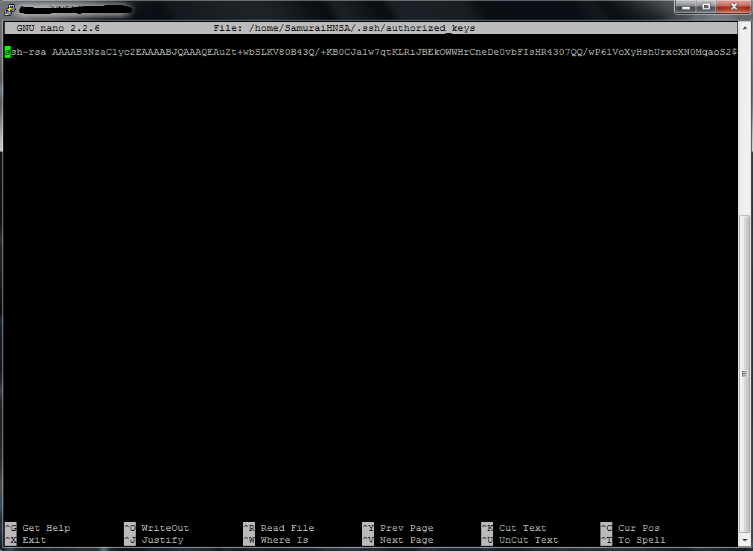
Task: Click the ^R Read File shortcut
Action: coord(279,527)
